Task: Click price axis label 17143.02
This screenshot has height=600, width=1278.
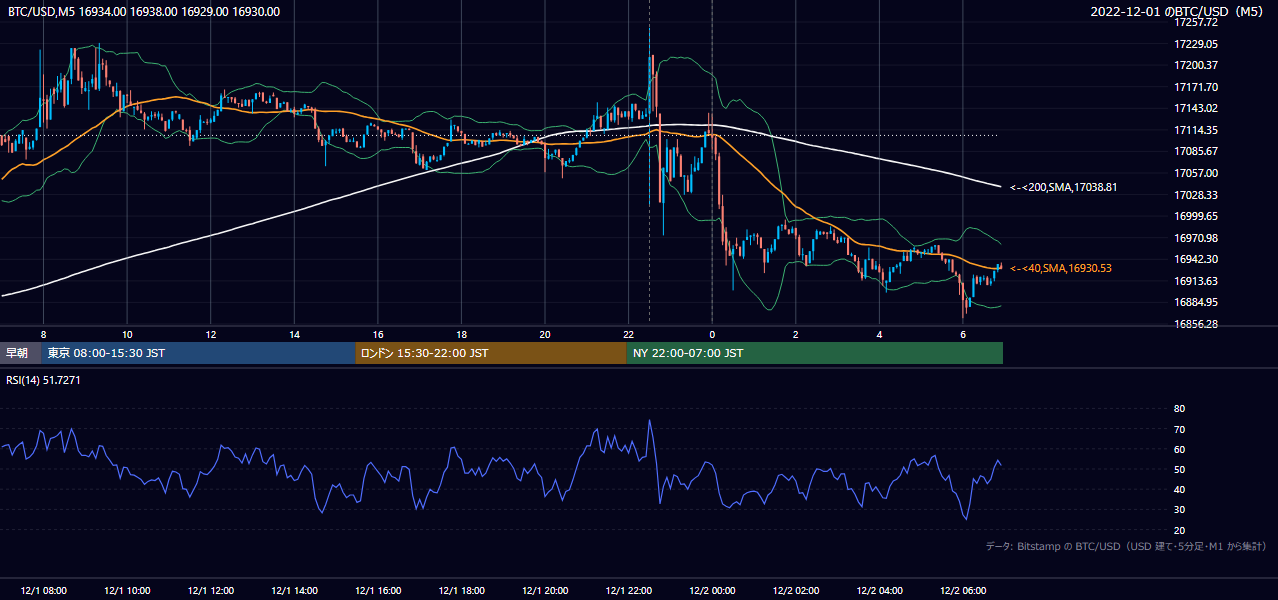Action: pos(1196,108)
